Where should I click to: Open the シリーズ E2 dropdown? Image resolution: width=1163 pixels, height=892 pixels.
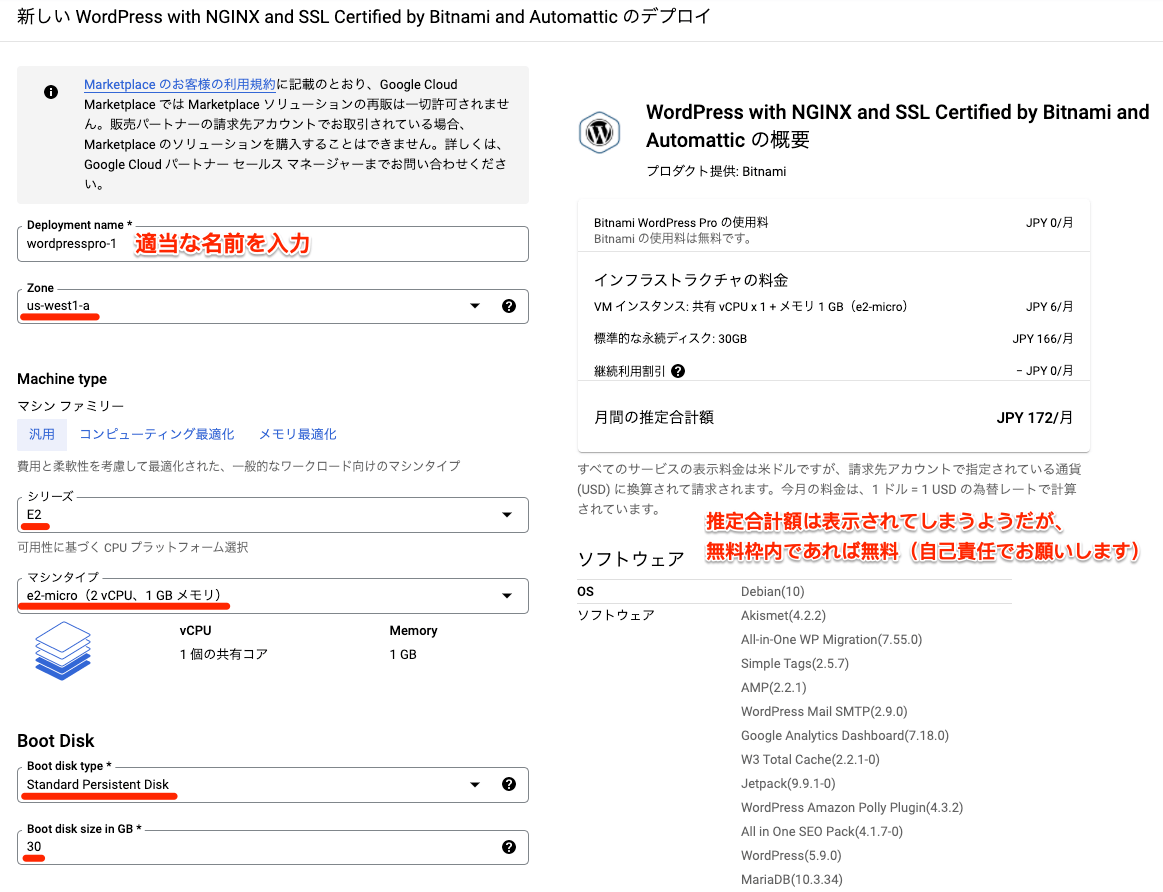pos(273,515)
